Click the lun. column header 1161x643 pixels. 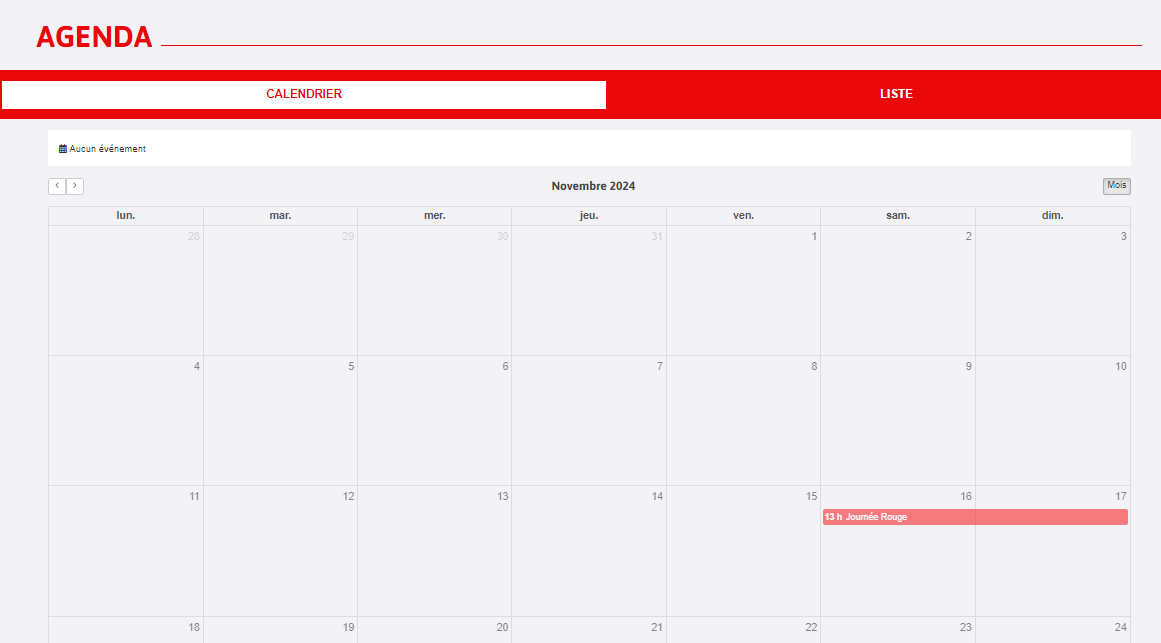point(126,216)
